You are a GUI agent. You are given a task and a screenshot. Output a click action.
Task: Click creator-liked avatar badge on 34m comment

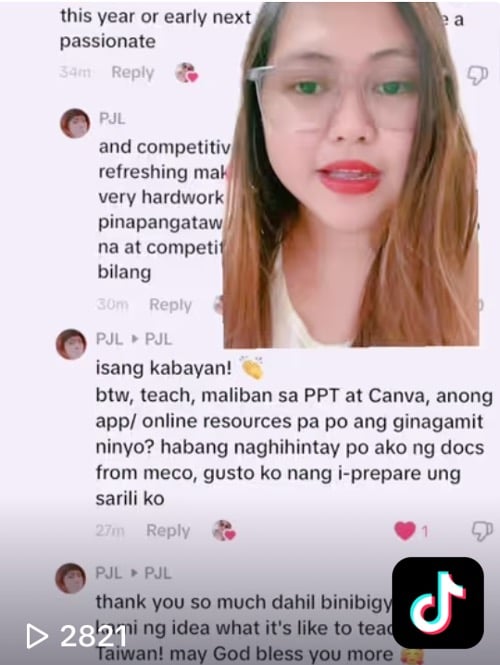(x=187, y=73)
